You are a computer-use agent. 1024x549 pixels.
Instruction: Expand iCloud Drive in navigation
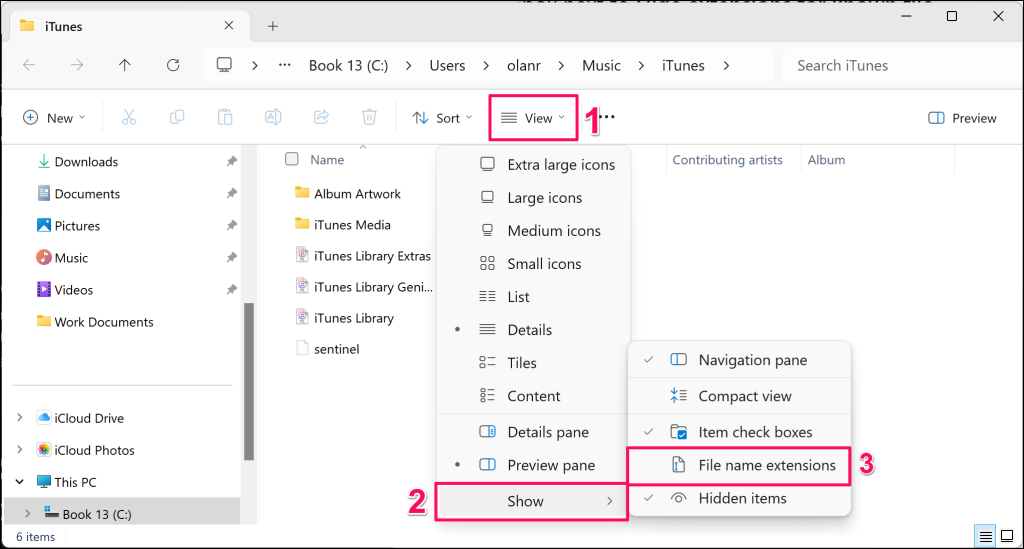pos(20,418)
